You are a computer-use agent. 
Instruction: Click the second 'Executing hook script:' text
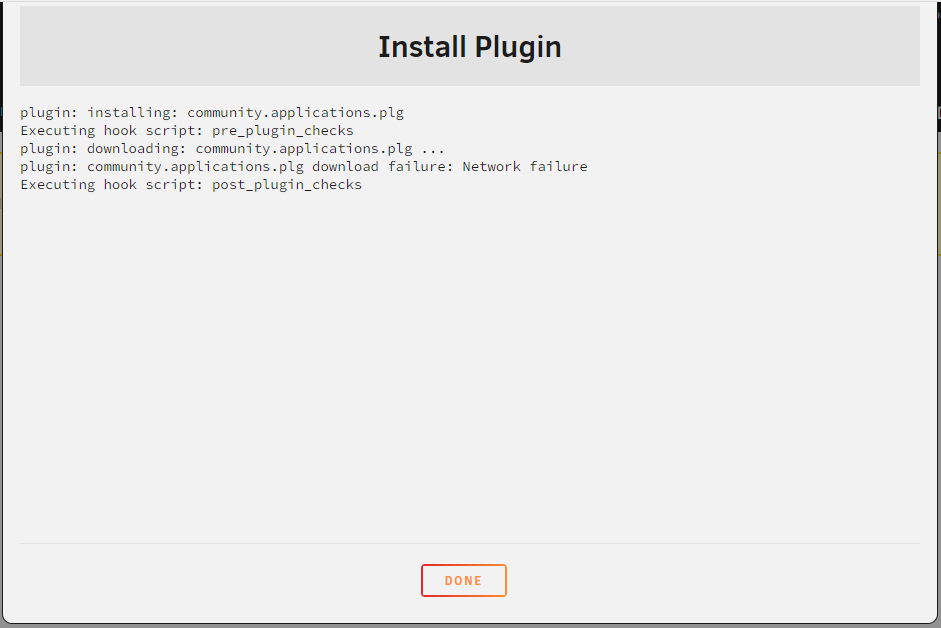point(112,184)
